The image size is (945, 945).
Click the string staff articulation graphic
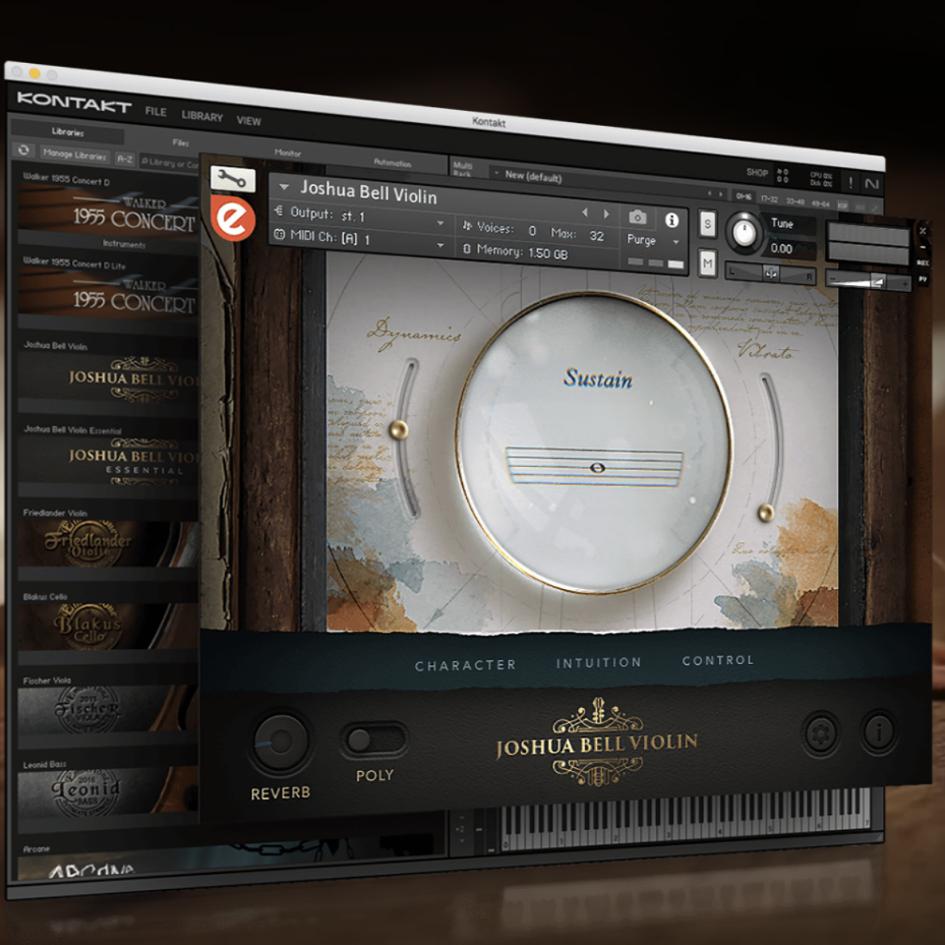[x=594, y=467]
